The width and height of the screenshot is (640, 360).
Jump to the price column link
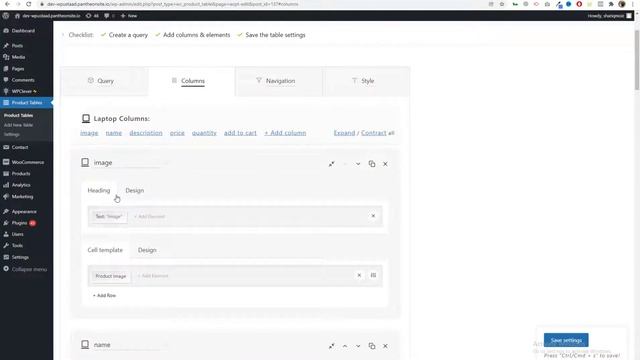(x=177, y=133)
